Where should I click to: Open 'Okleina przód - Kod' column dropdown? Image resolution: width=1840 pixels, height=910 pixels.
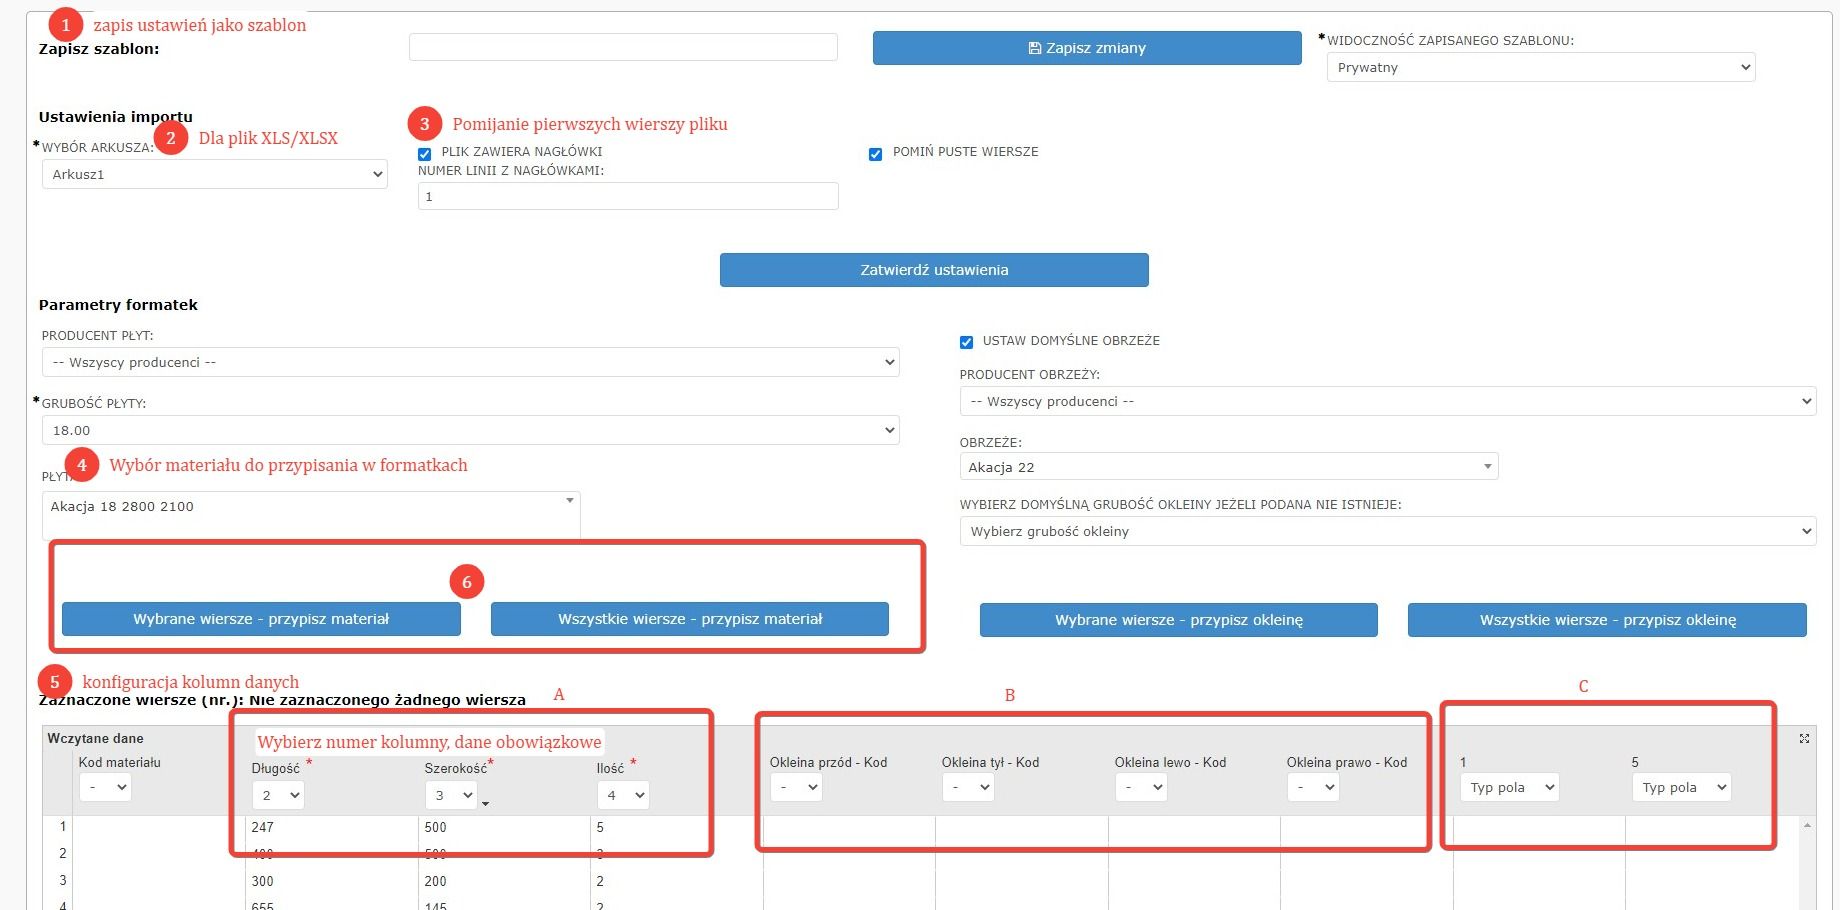pyautogui.click(x=796, y=788)
